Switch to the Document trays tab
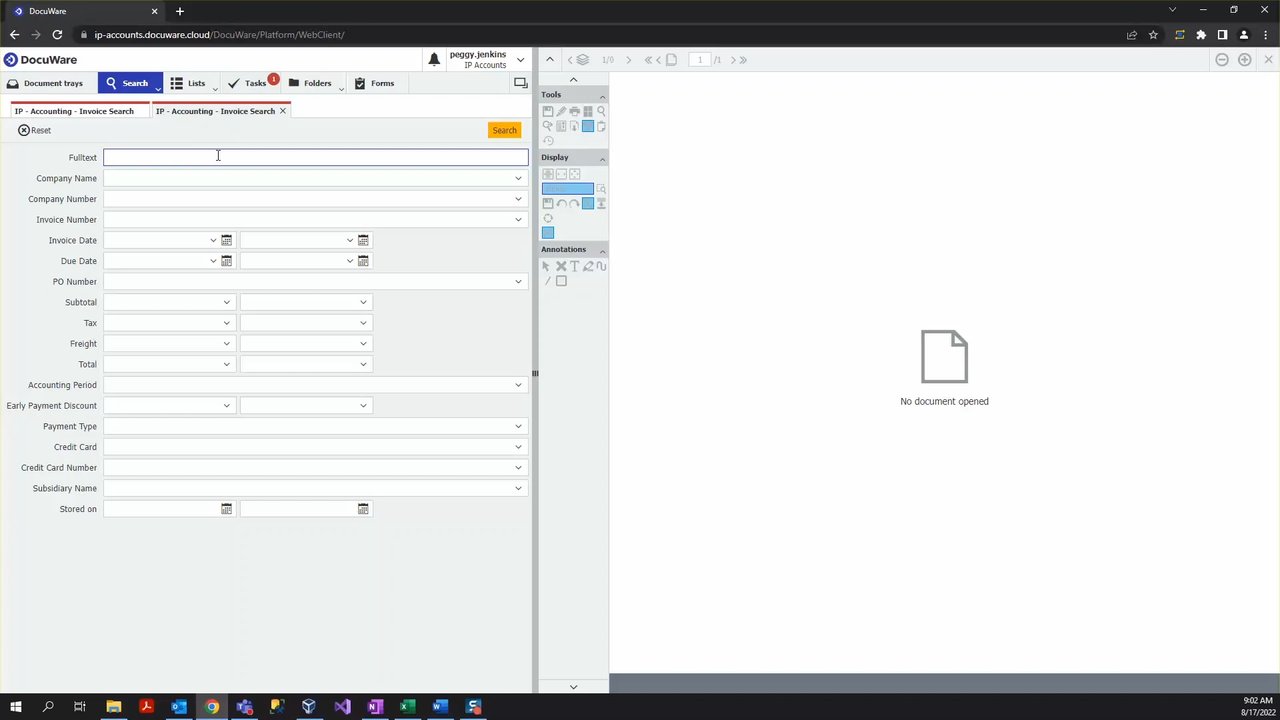This screenshot has width=1280, height=720. coord(45,83)
